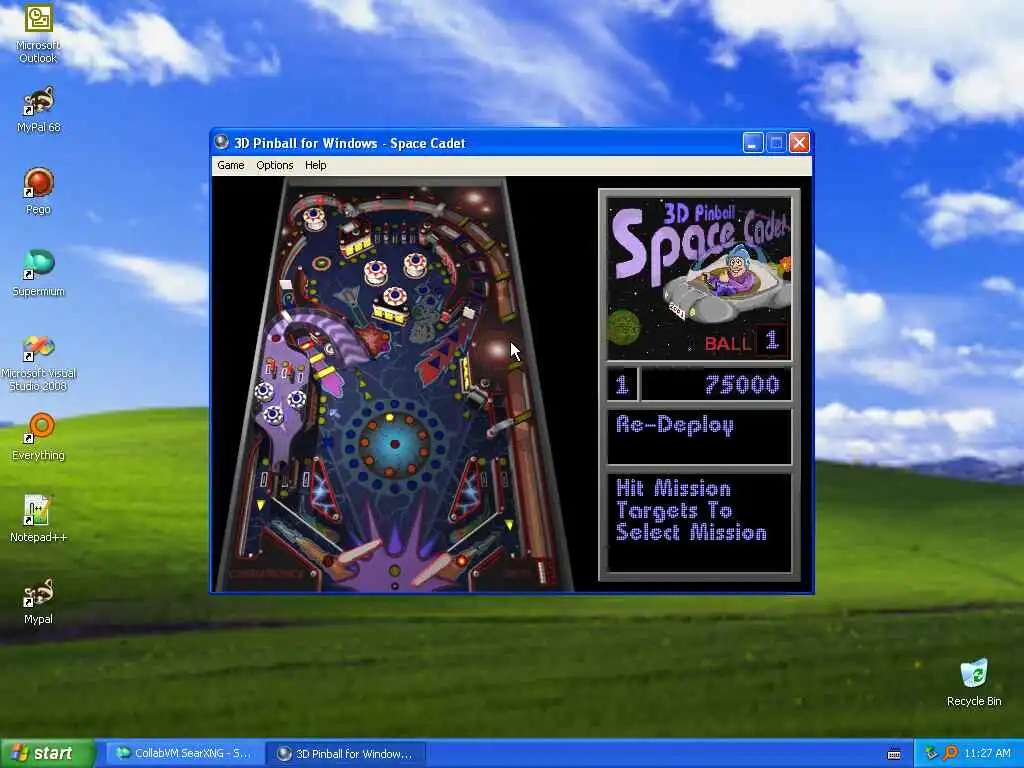Click the orange Everything search tray icon
Image resolution: width=1024 pixels, height=768 pixels.
(x=950, y=753)
